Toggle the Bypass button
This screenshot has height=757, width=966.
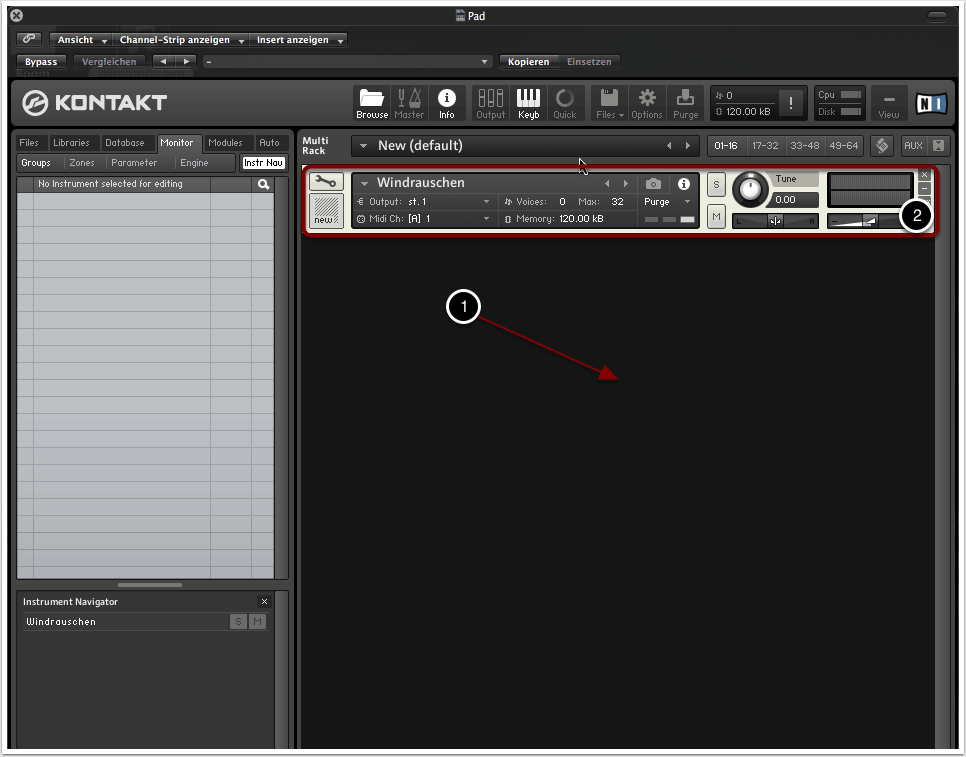[x=41, y=62]
